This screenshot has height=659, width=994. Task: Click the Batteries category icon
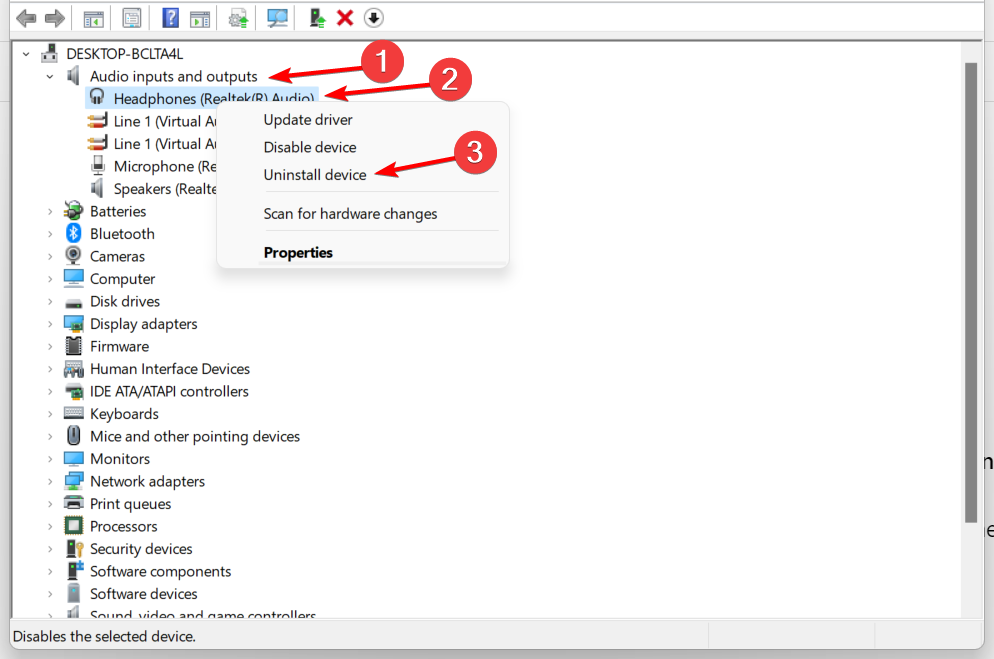pos(74,210)
